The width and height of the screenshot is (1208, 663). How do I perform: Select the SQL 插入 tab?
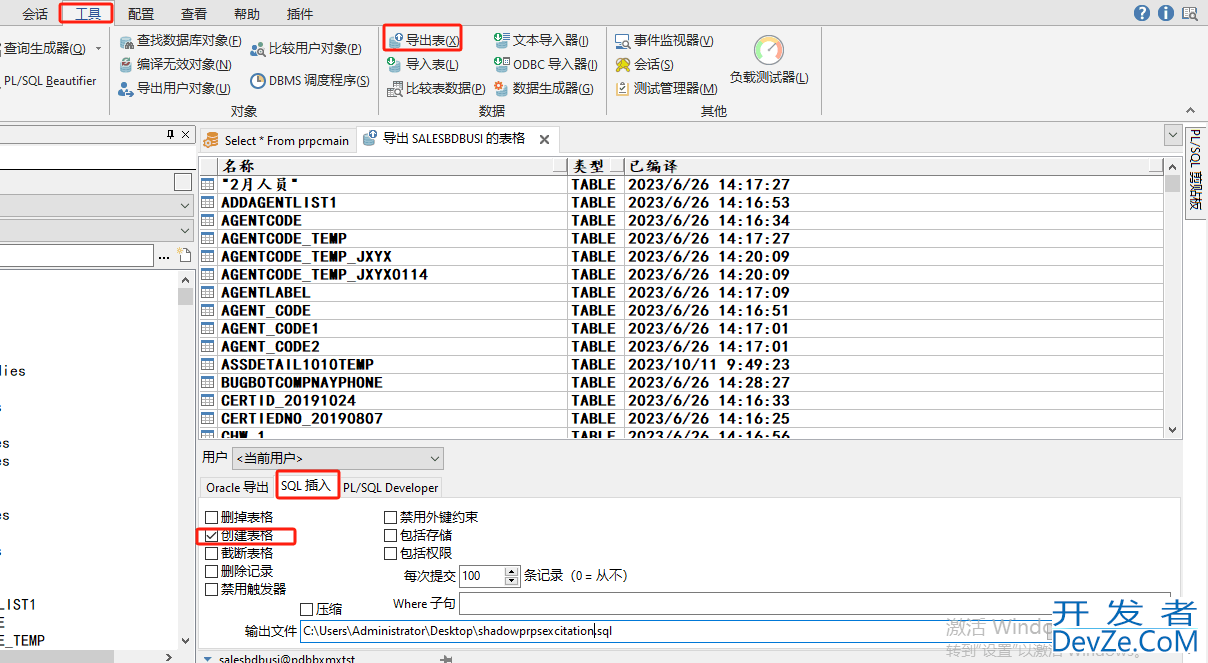point(308,486)
